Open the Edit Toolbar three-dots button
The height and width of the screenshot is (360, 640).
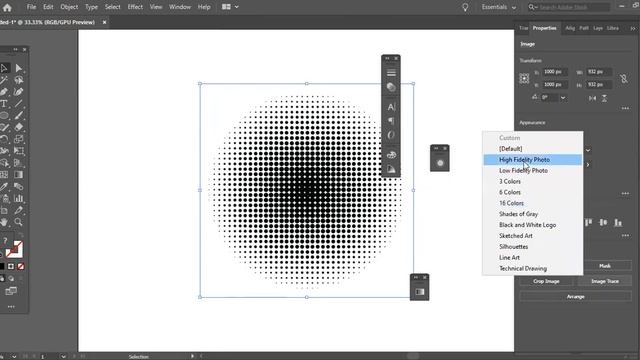pyautogui.click(x=11, y=307)
